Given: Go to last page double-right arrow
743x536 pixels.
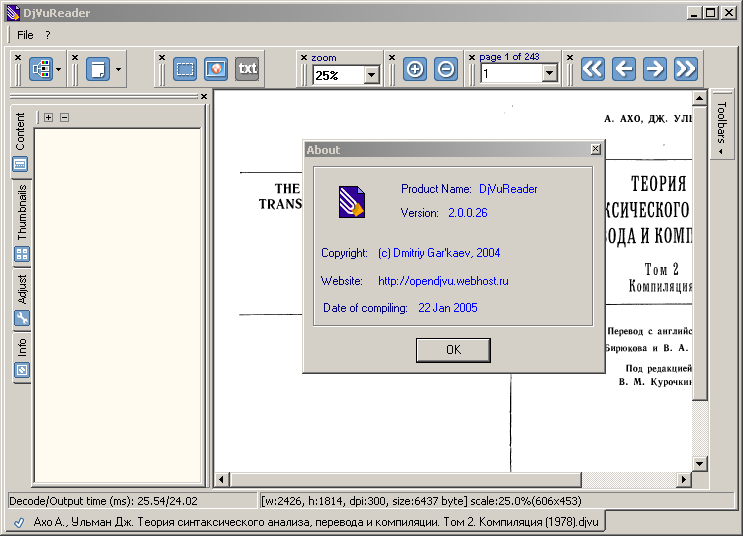Looking at the screenshot, I should tap(686, 69).
